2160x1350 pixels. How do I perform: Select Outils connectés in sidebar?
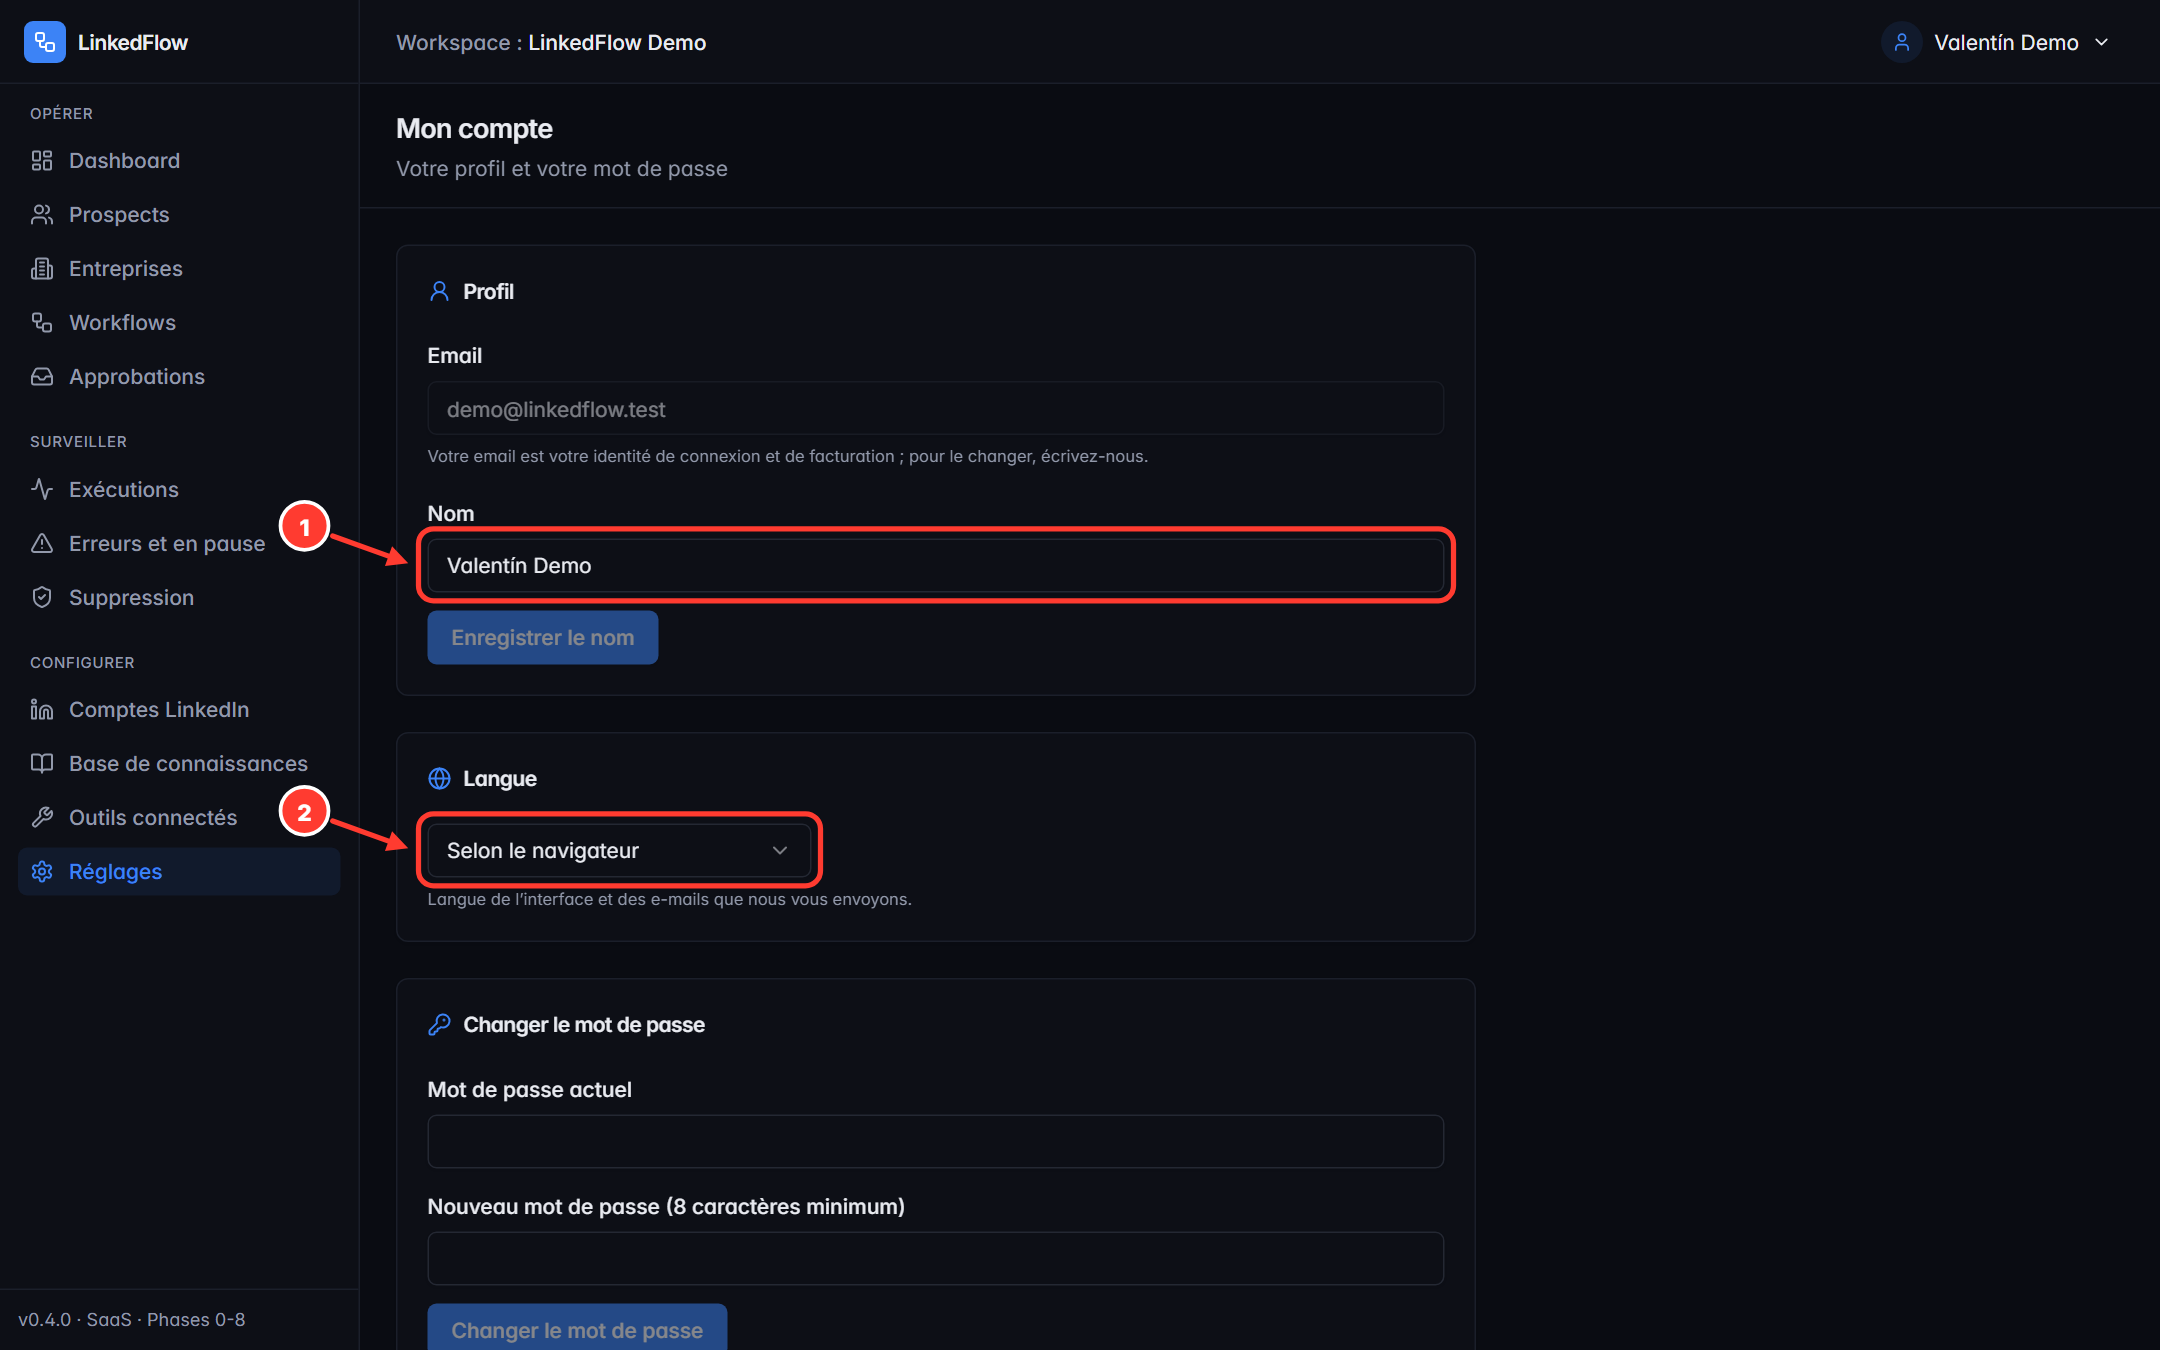(179, 818)
